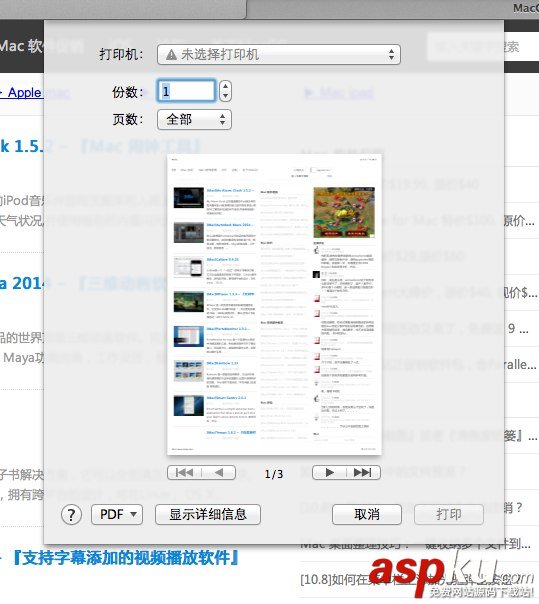Click the 支持字幕添加的视频播放软件 article link
The height and width of the screenshot is (604, 539).
click(x=124, y=558)
